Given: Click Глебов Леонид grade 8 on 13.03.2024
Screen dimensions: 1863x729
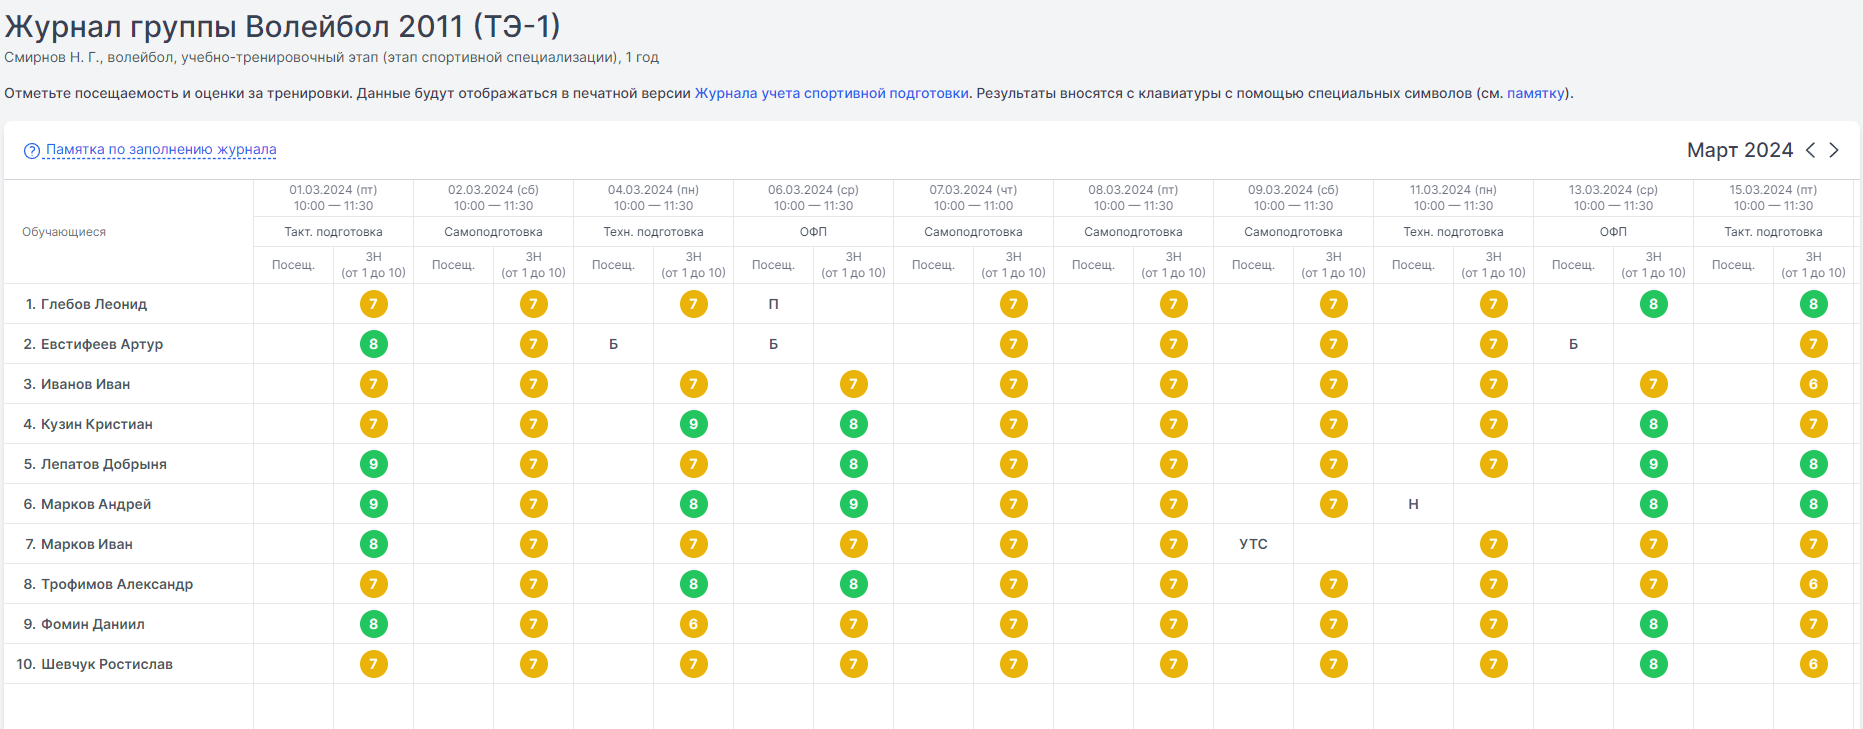Looking at the screenshot, I should click(1654, 304).
